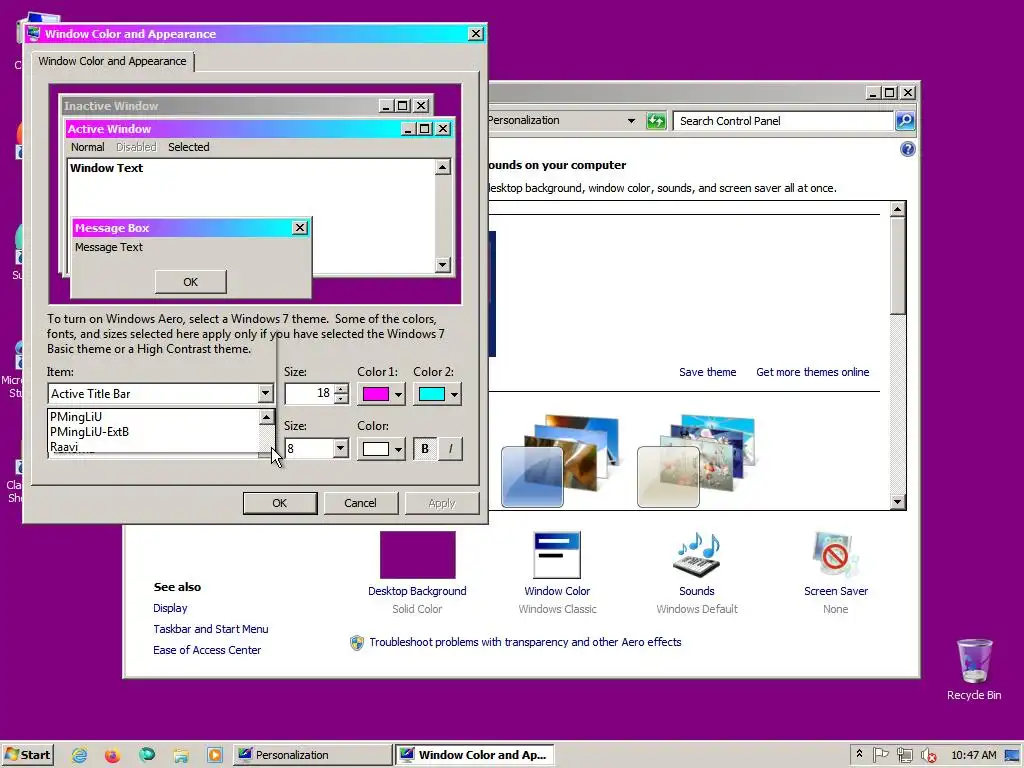This screenshot has height=768, width=1024.
Task: Click Save theme link
Action: [707, 372]
